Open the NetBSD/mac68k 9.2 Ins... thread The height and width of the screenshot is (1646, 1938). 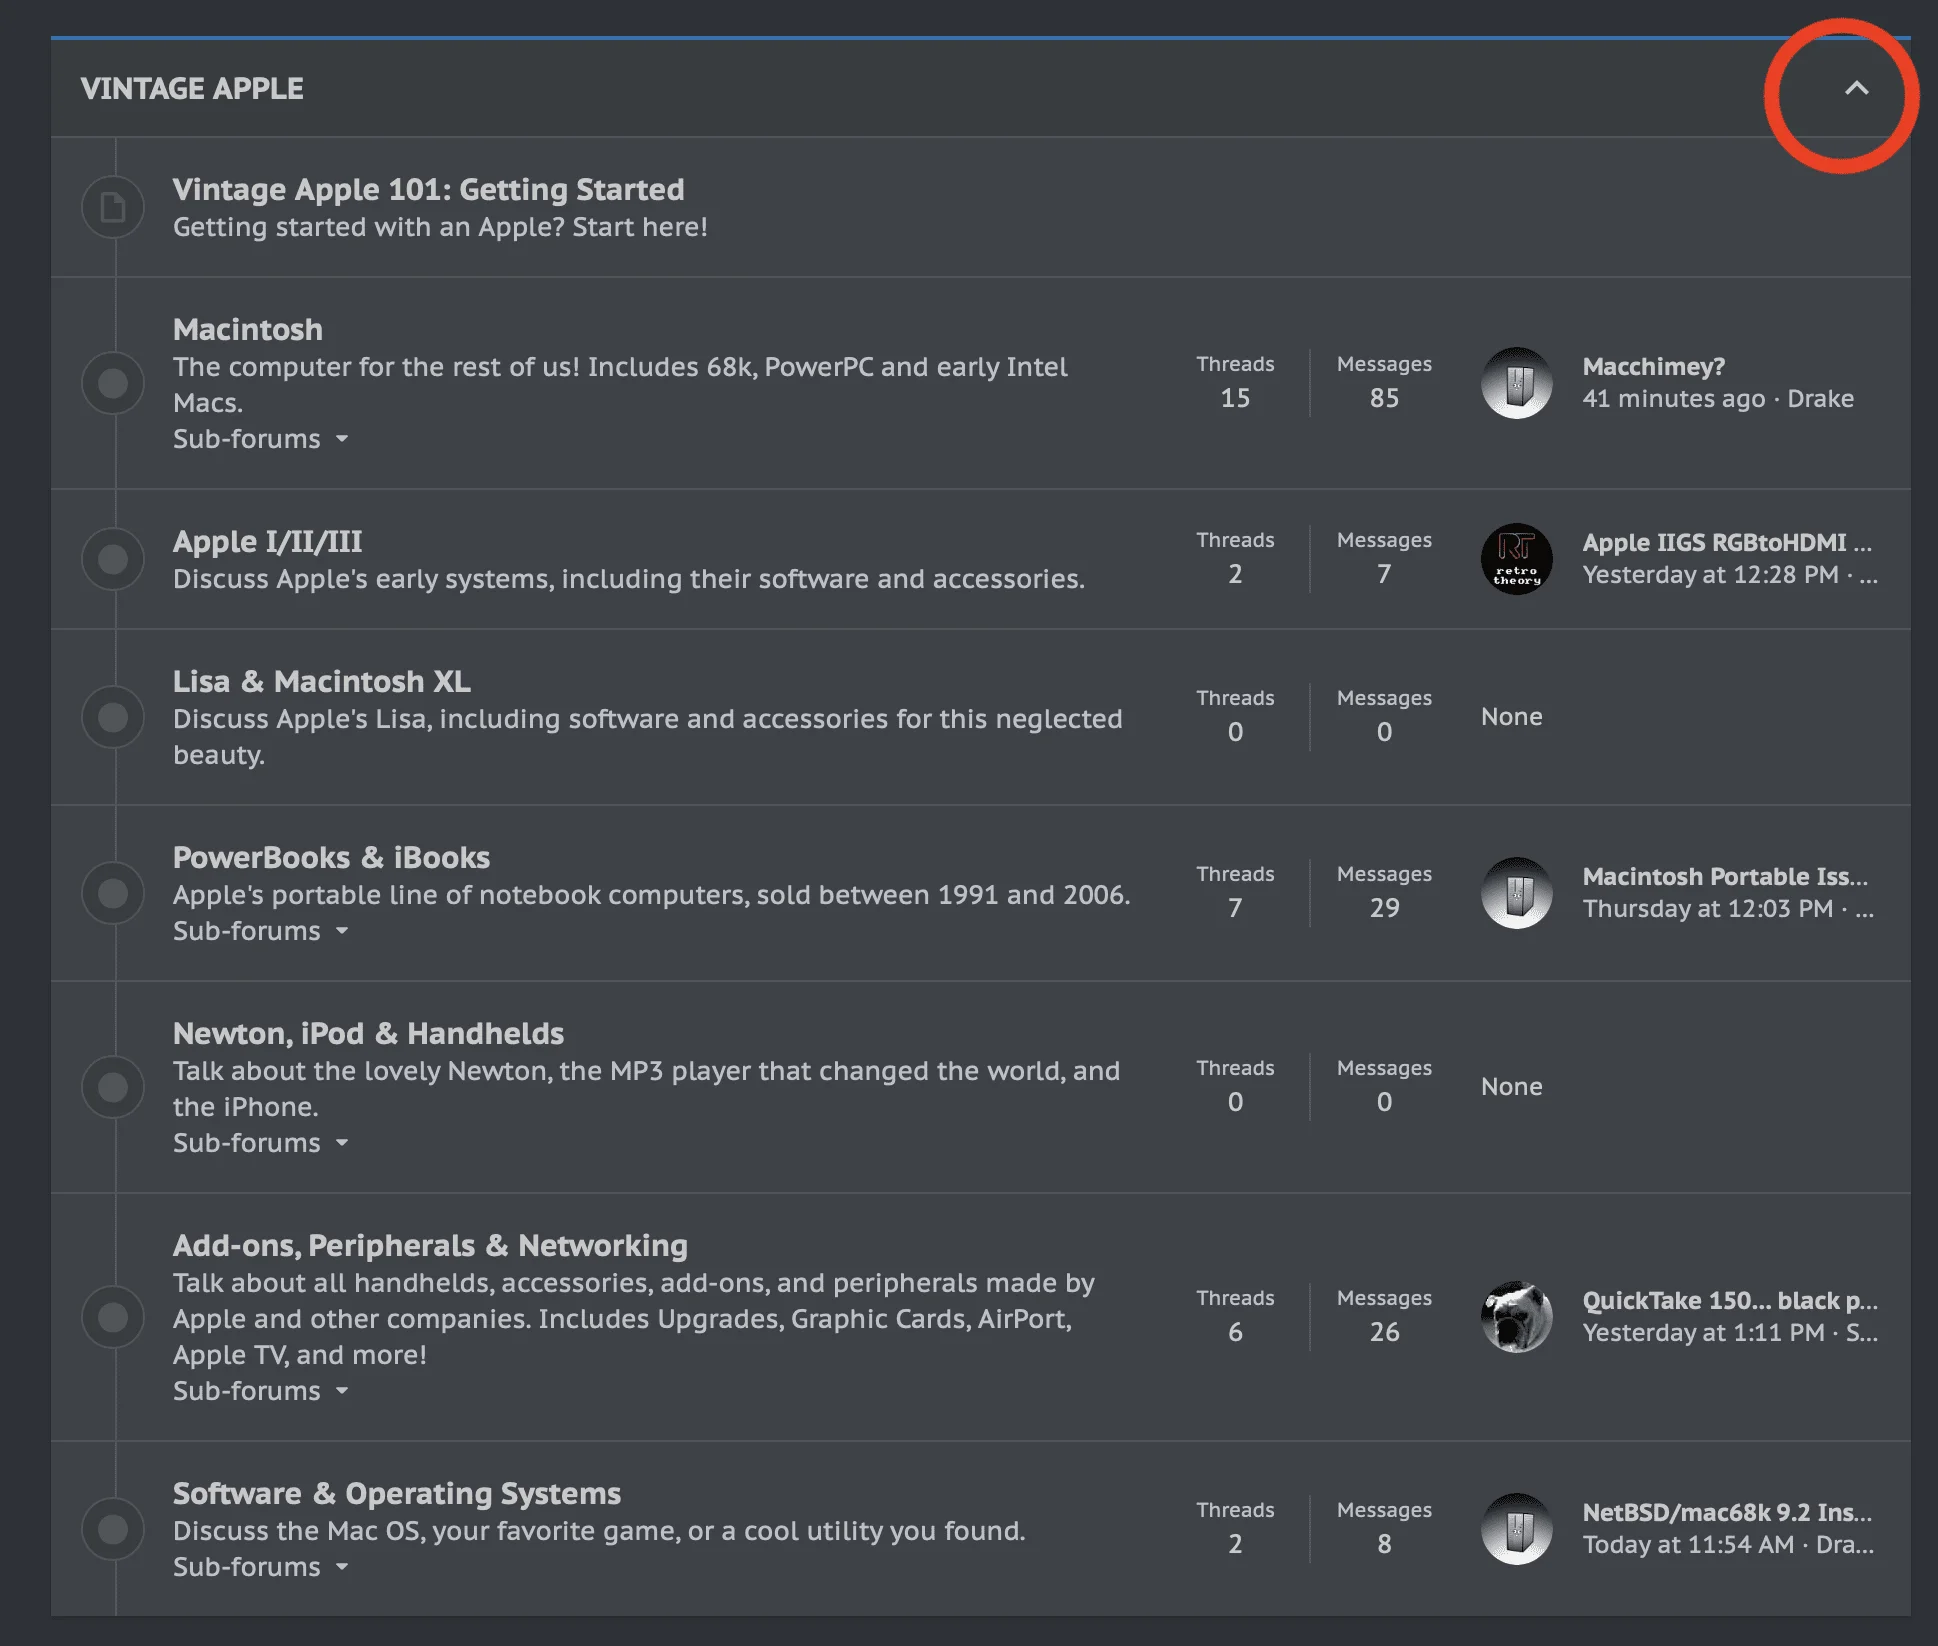click(x=1727, y=1512)
